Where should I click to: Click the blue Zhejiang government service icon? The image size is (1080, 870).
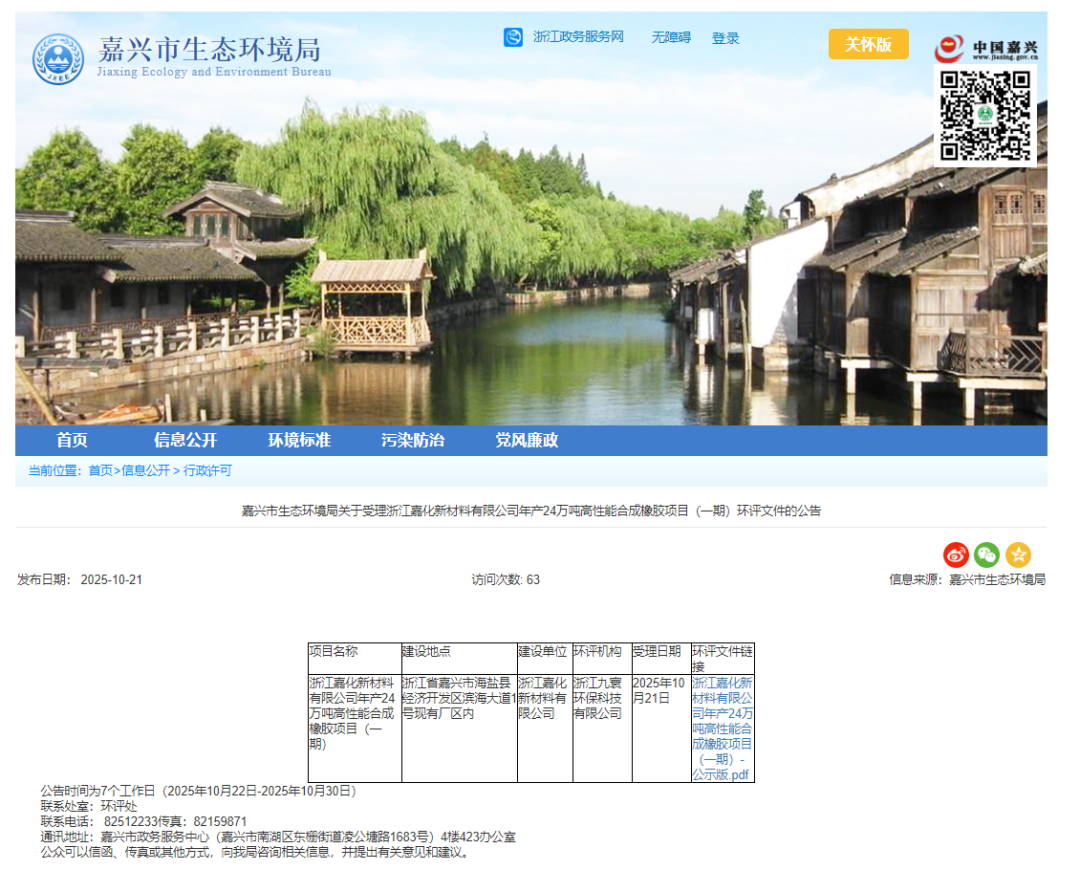click(x=513, y=37)
